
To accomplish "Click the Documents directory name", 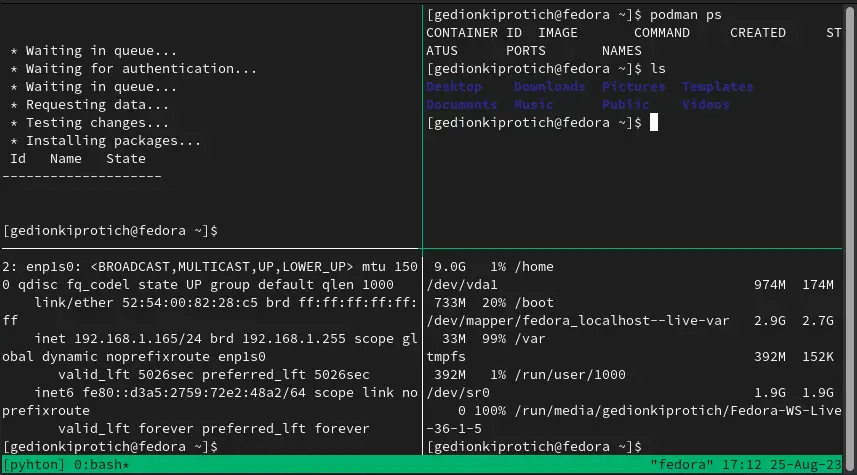I will point(462,104).
